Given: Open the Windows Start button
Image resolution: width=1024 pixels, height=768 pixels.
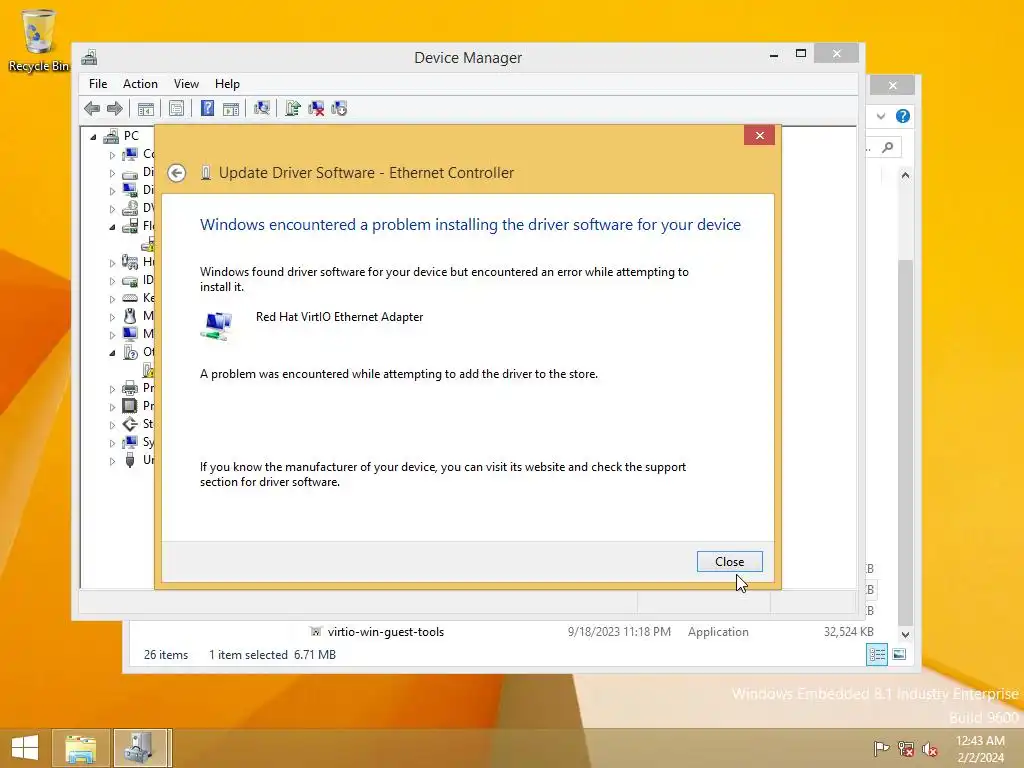Looking at the screenshot, I should point(25,748).
